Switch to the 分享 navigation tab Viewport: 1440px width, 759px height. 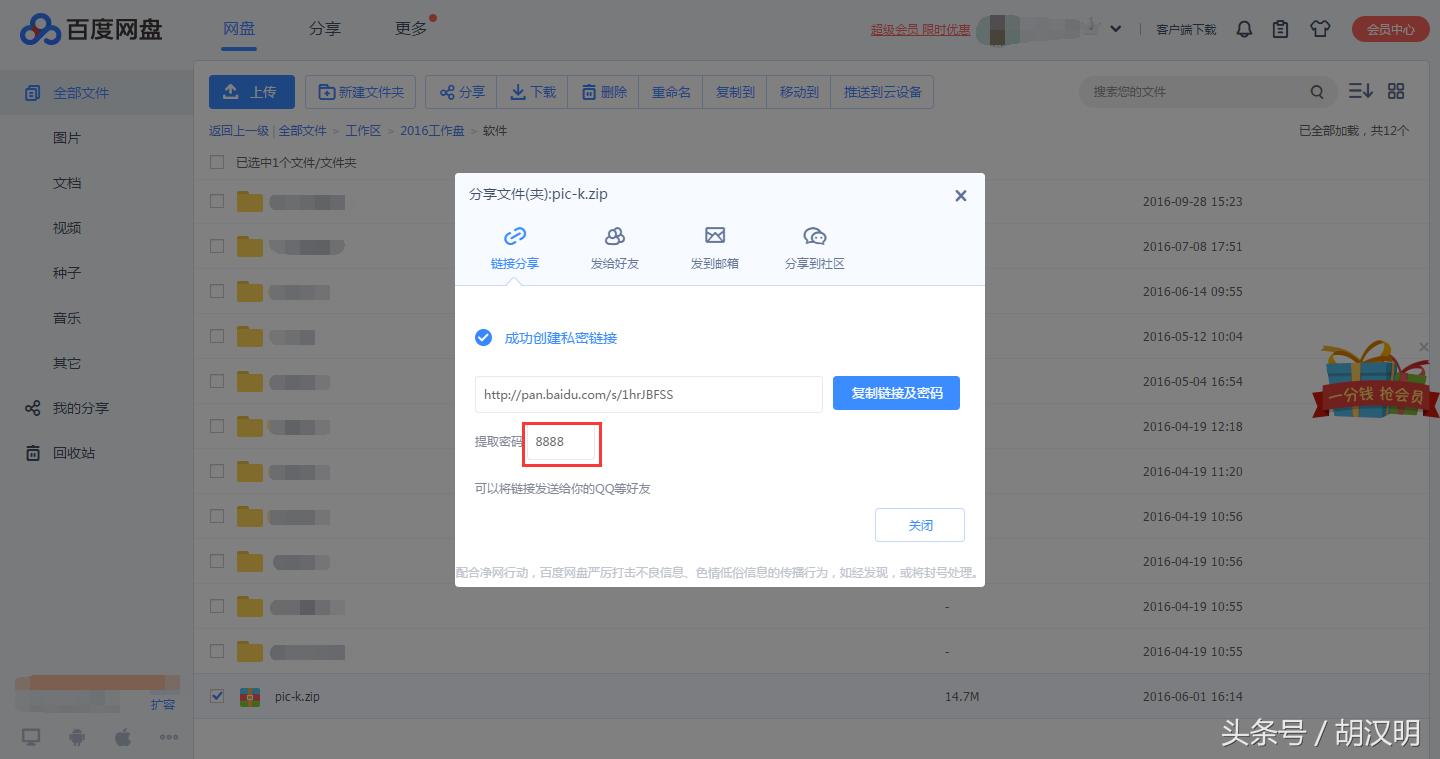coord(324,29)
